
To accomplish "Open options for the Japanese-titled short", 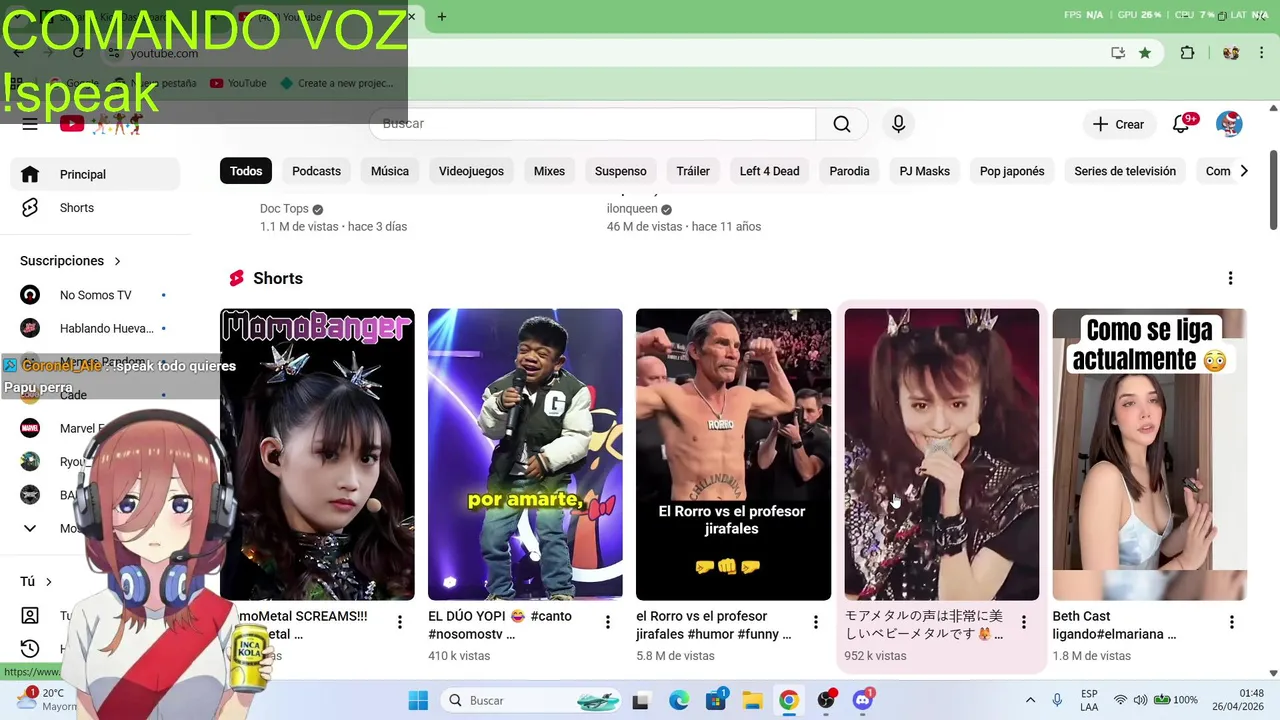I will click(x=1023, y=623).
